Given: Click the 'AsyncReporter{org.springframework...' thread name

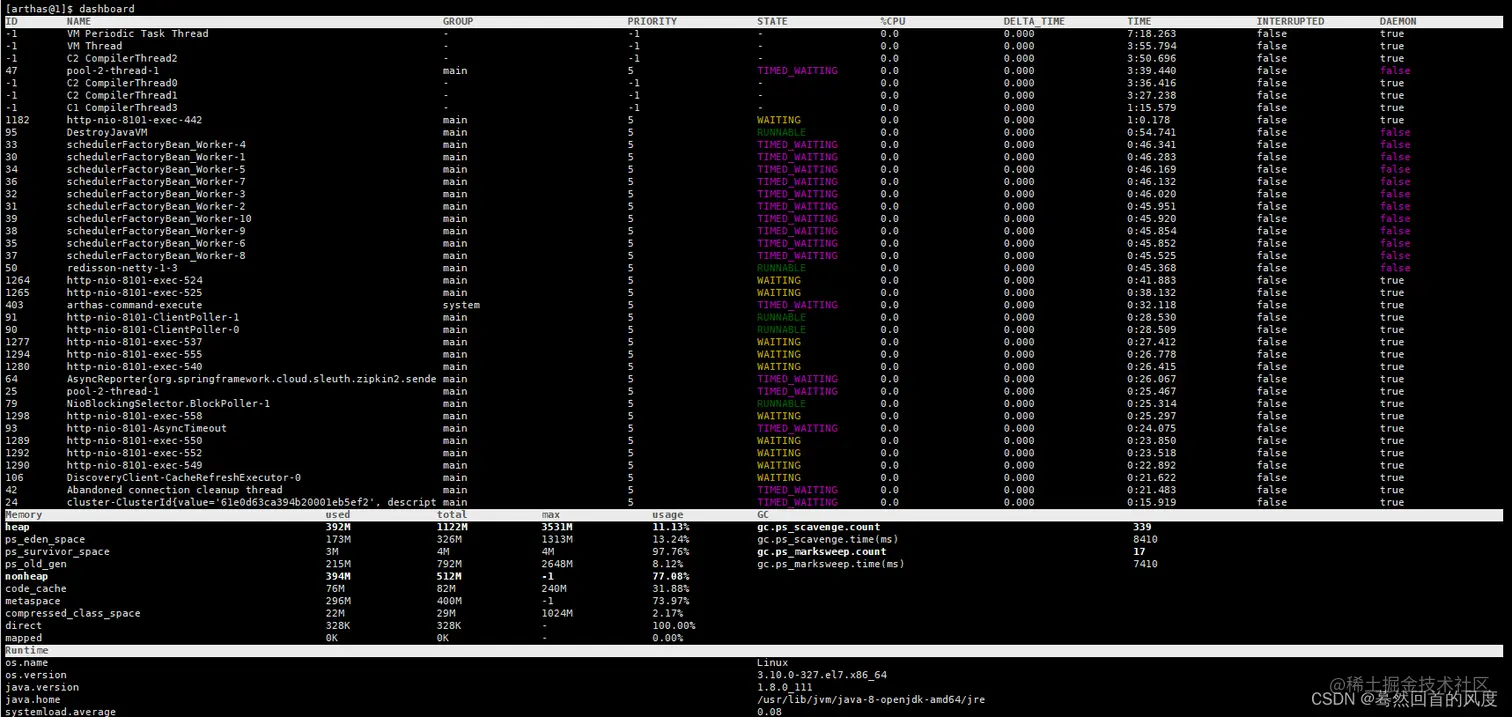Looking at the screenshot, I should [x=251, y=379].
